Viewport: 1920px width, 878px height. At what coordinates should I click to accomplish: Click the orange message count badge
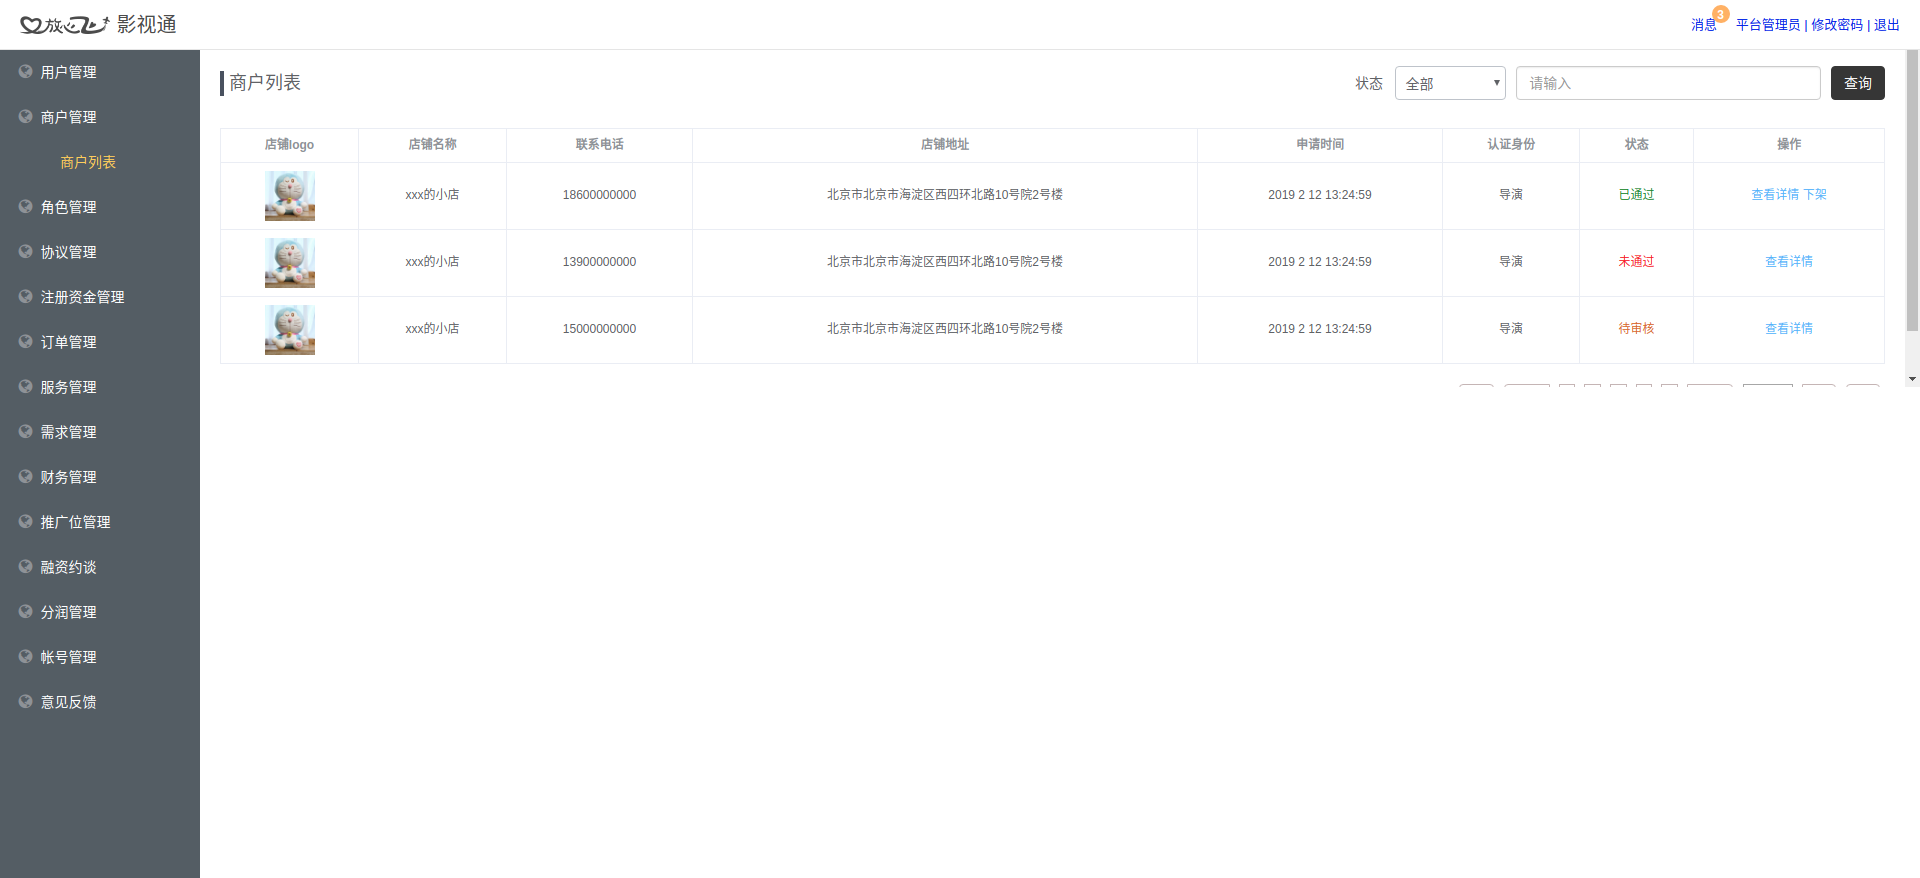1720,14
